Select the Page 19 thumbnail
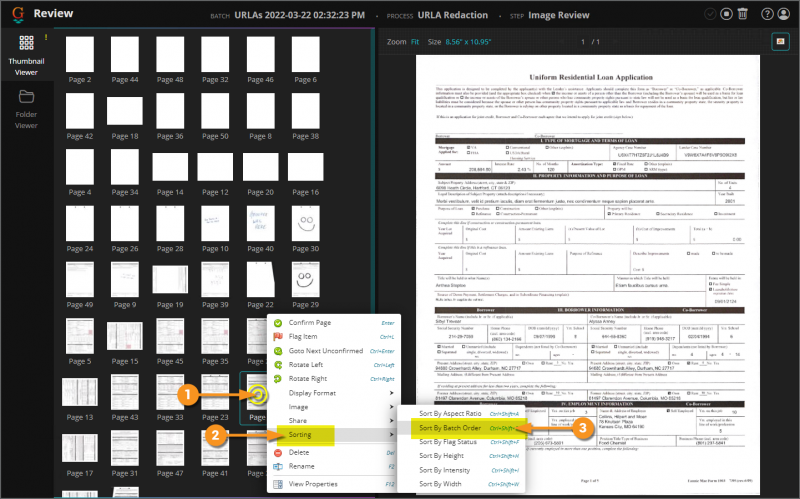The image size is (800, 499). 170,280
